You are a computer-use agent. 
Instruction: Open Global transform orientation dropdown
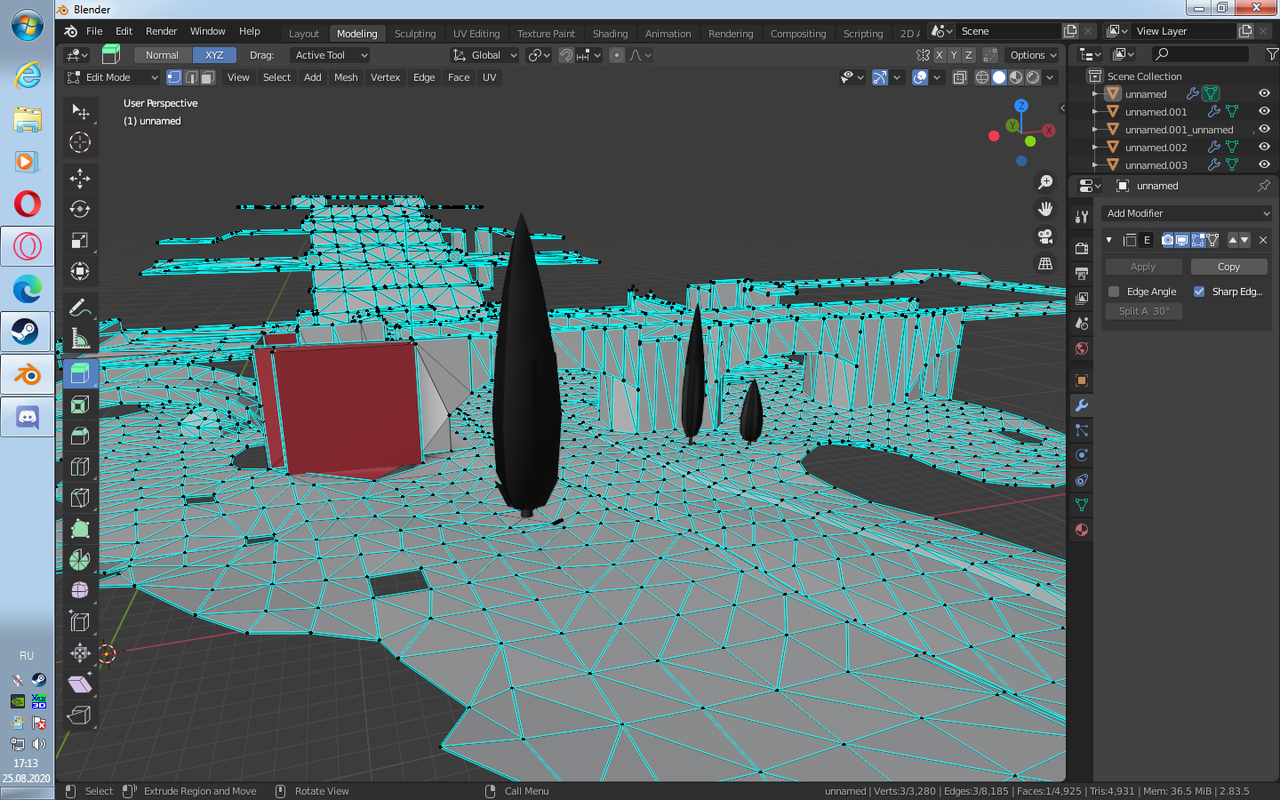485,55
